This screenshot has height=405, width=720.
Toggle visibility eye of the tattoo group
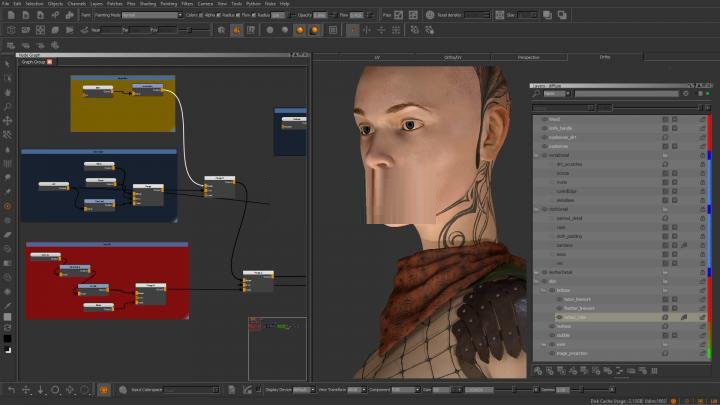(552, 290)
